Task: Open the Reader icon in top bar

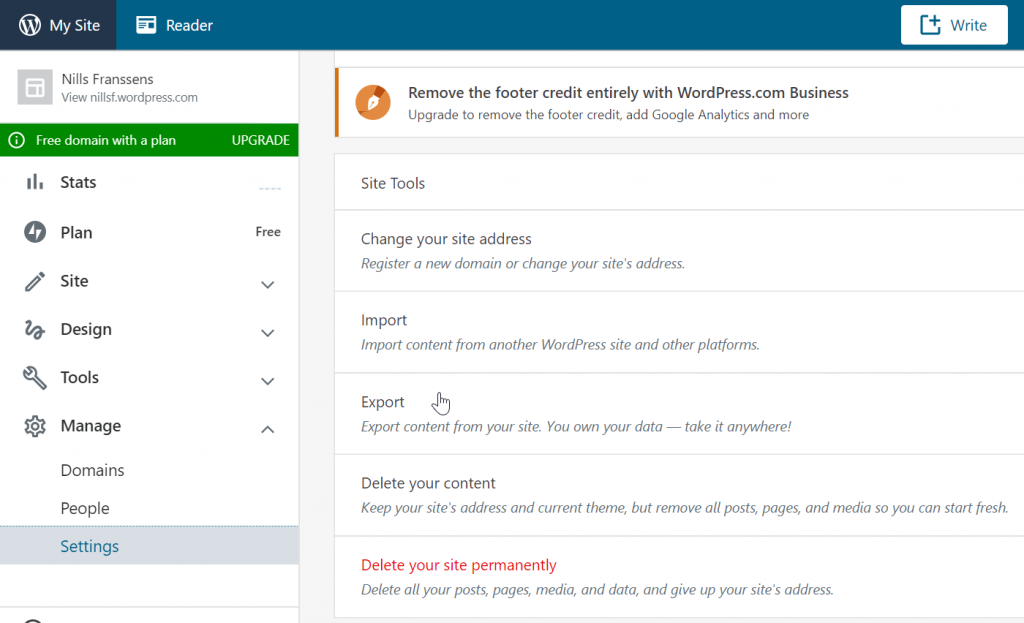Action: point(146,25)
